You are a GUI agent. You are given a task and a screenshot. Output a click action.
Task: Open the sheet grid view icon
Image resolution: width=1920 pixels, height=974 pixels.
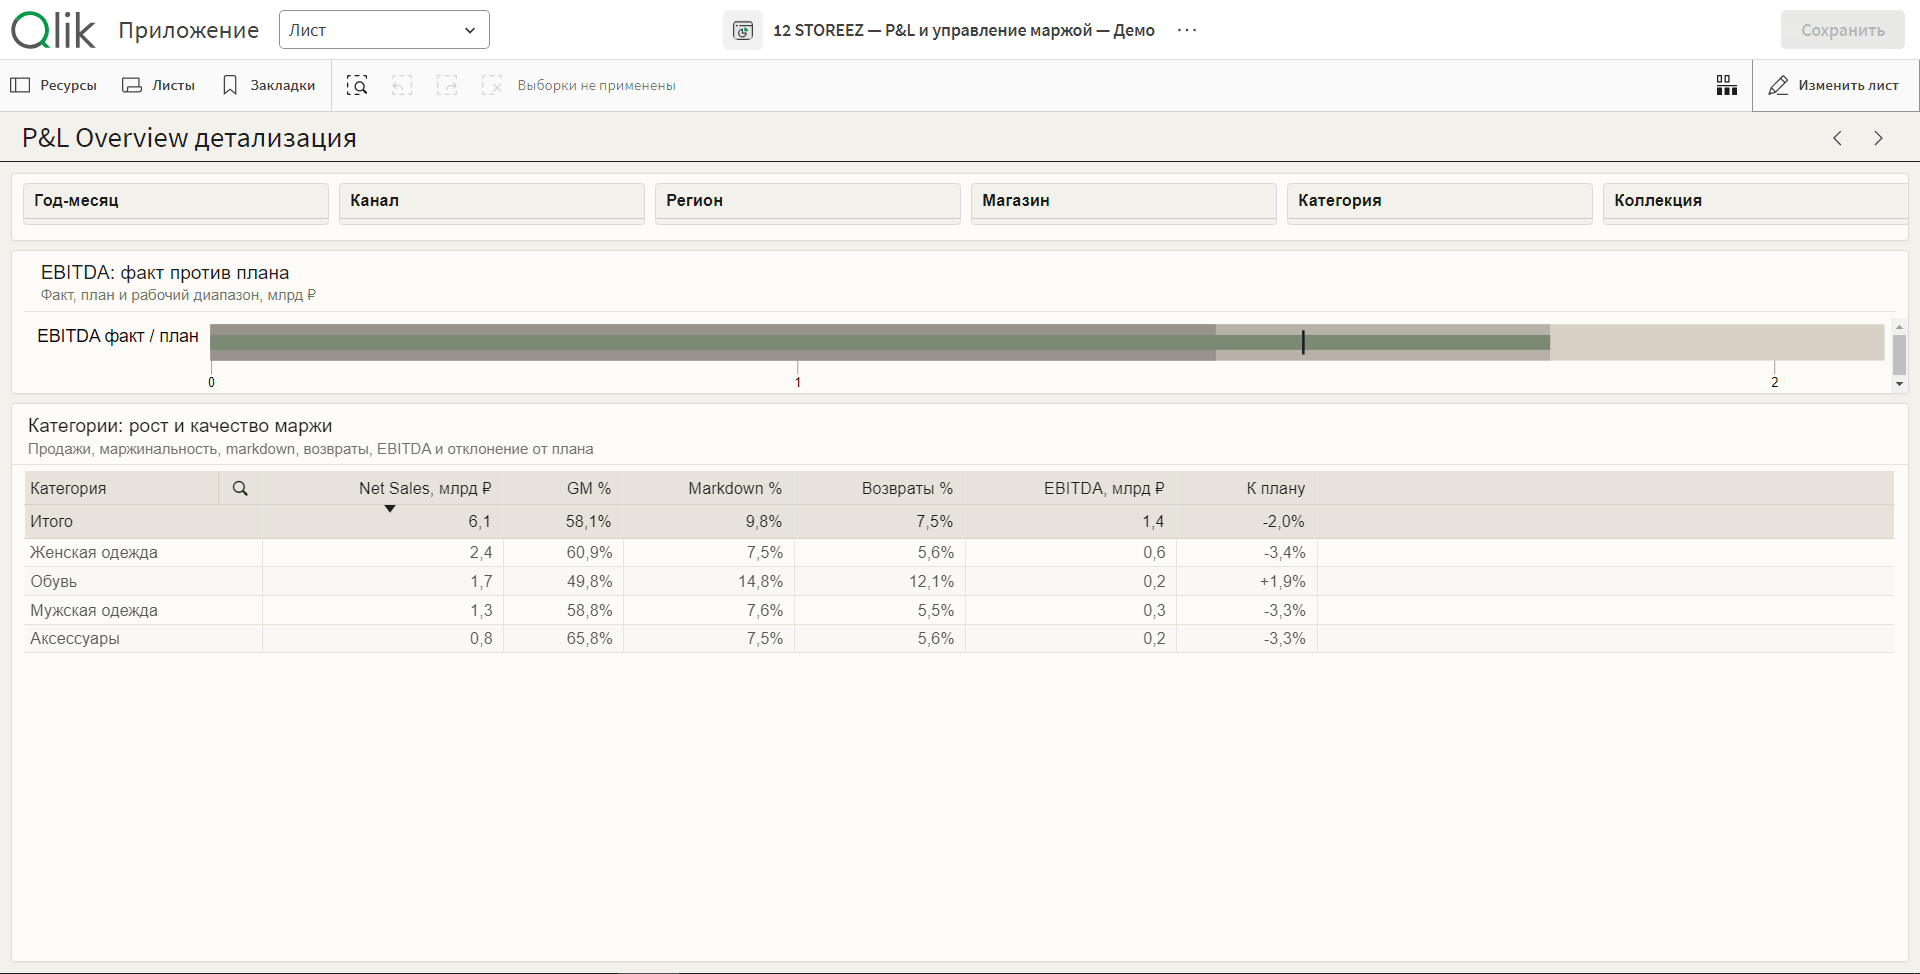1727,85
